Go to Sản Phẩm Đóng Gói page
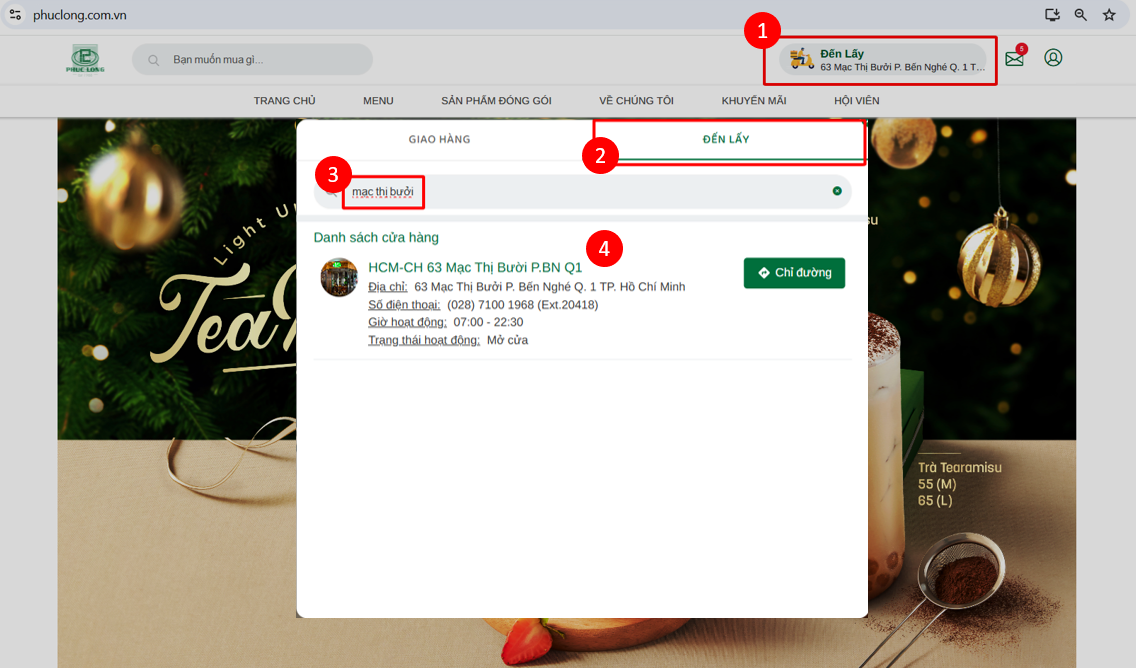The image size is (1136, 668). [x=496, y=101]
